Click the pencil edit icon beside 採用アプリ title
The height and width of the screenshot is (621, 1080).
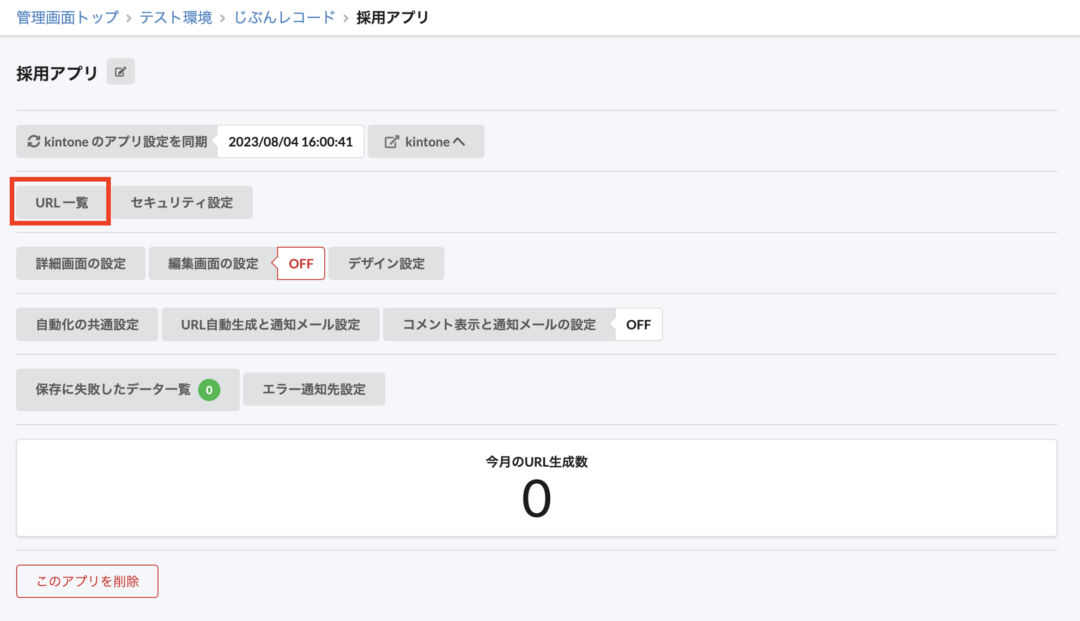coord(120,71)
